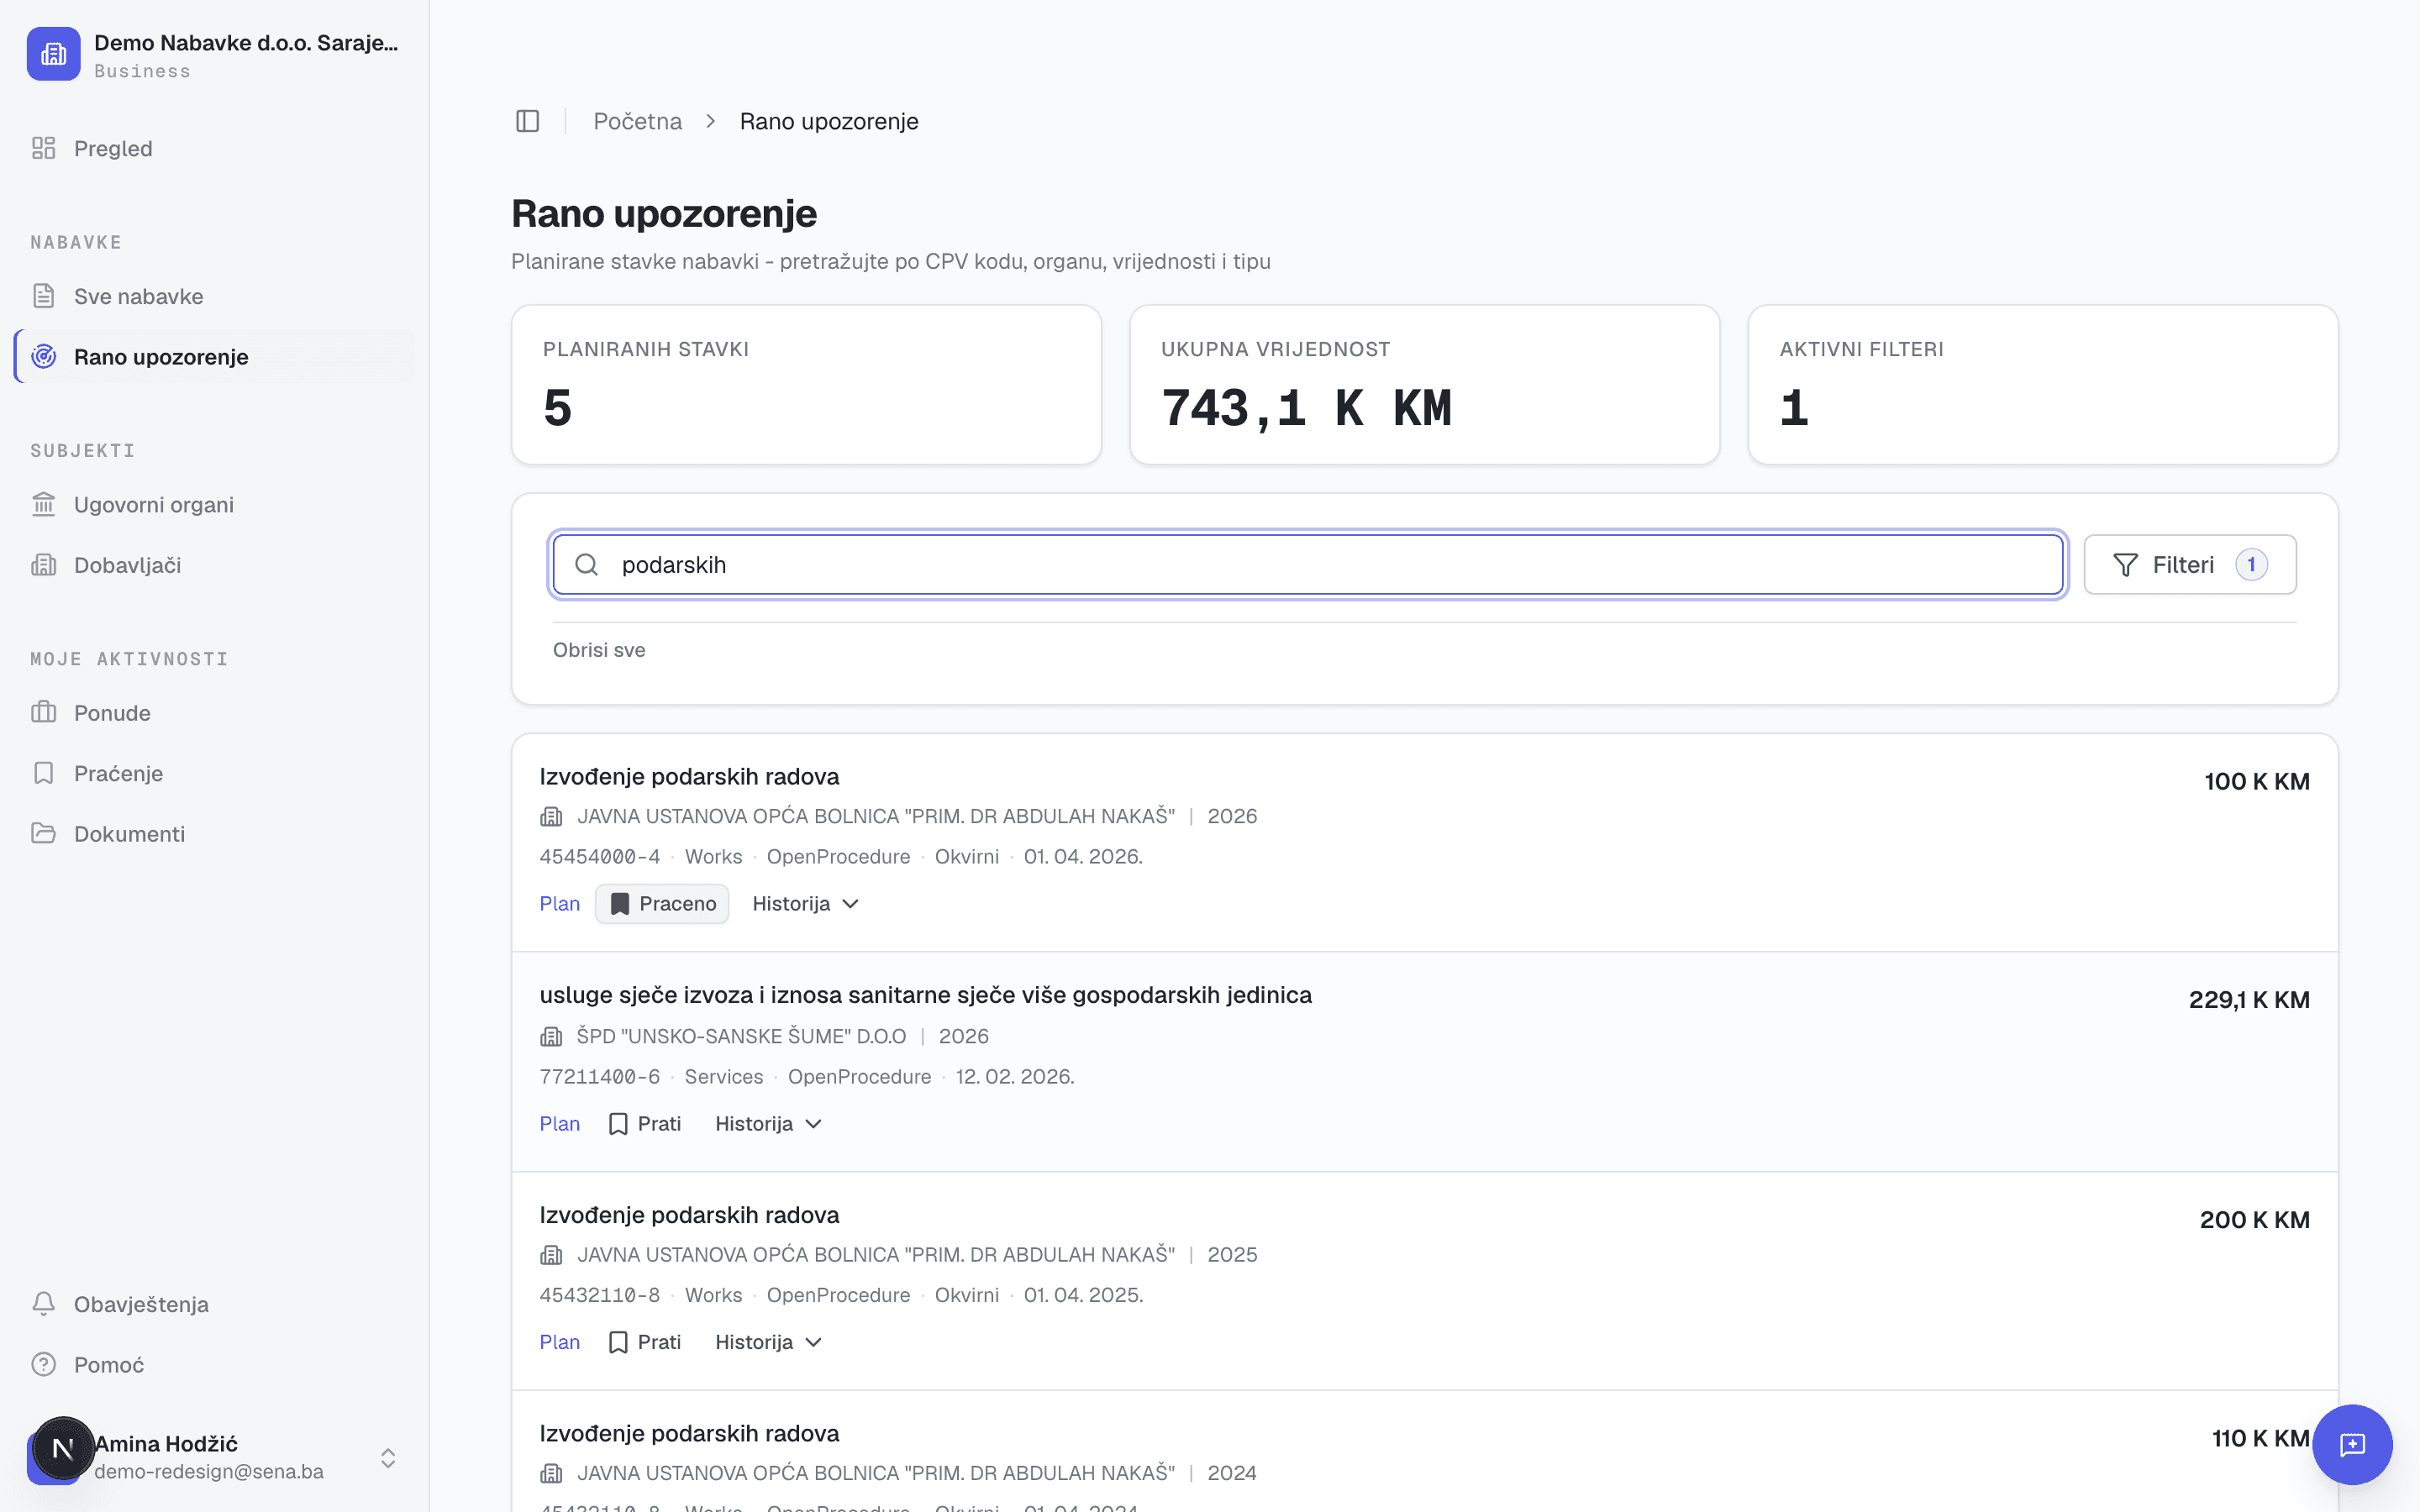This screenshot has width=2420, height=1512.
Task: Open the 110 K KM Izvođenje podarskih radova item
Action: [x=689, y=1433]
